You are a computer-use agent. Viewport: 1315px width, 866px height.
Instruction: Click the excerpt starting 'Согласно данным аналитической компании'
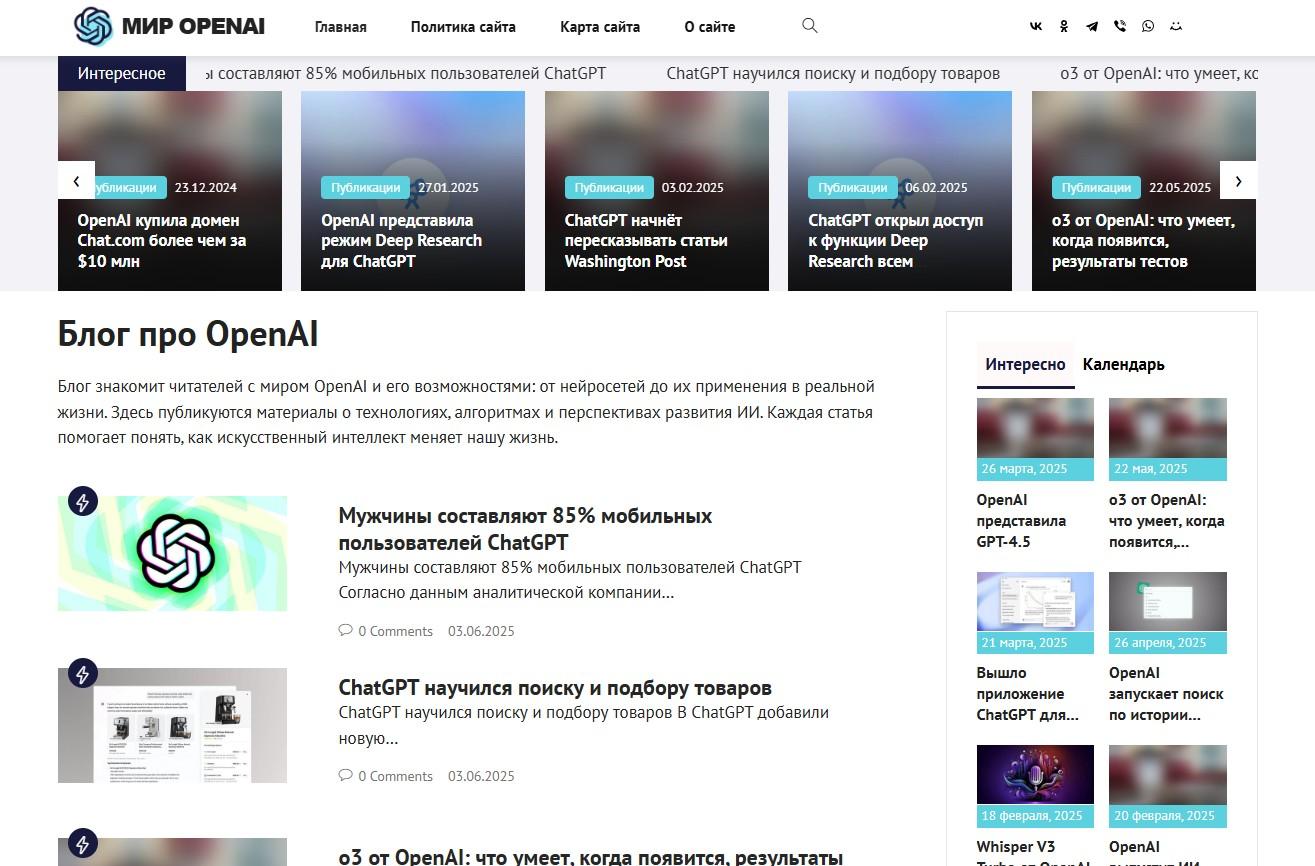pos(507,592)
